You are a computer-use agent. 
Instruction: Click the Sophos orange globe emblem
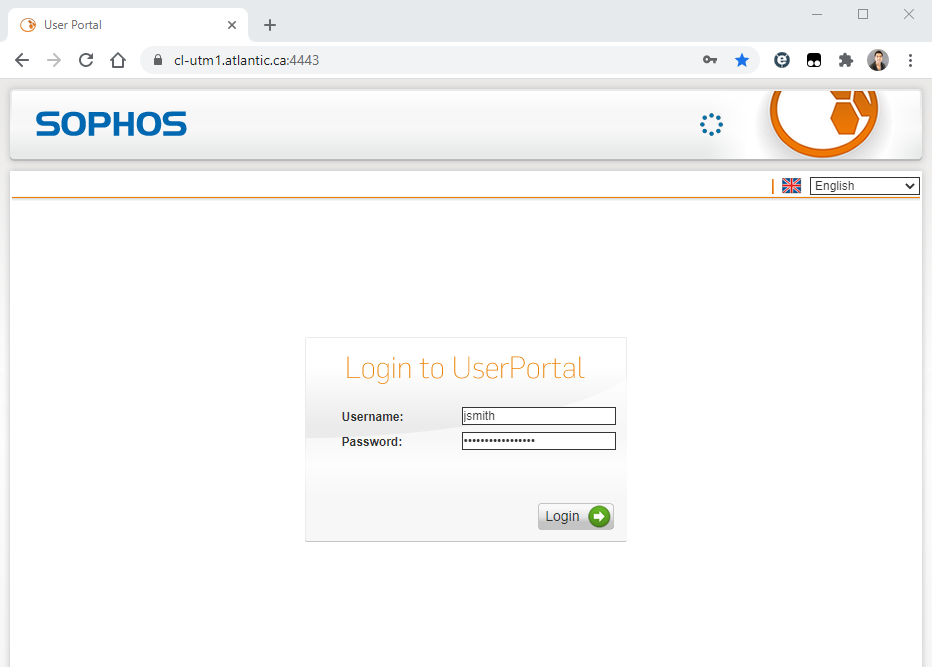[x=824, y=122]
